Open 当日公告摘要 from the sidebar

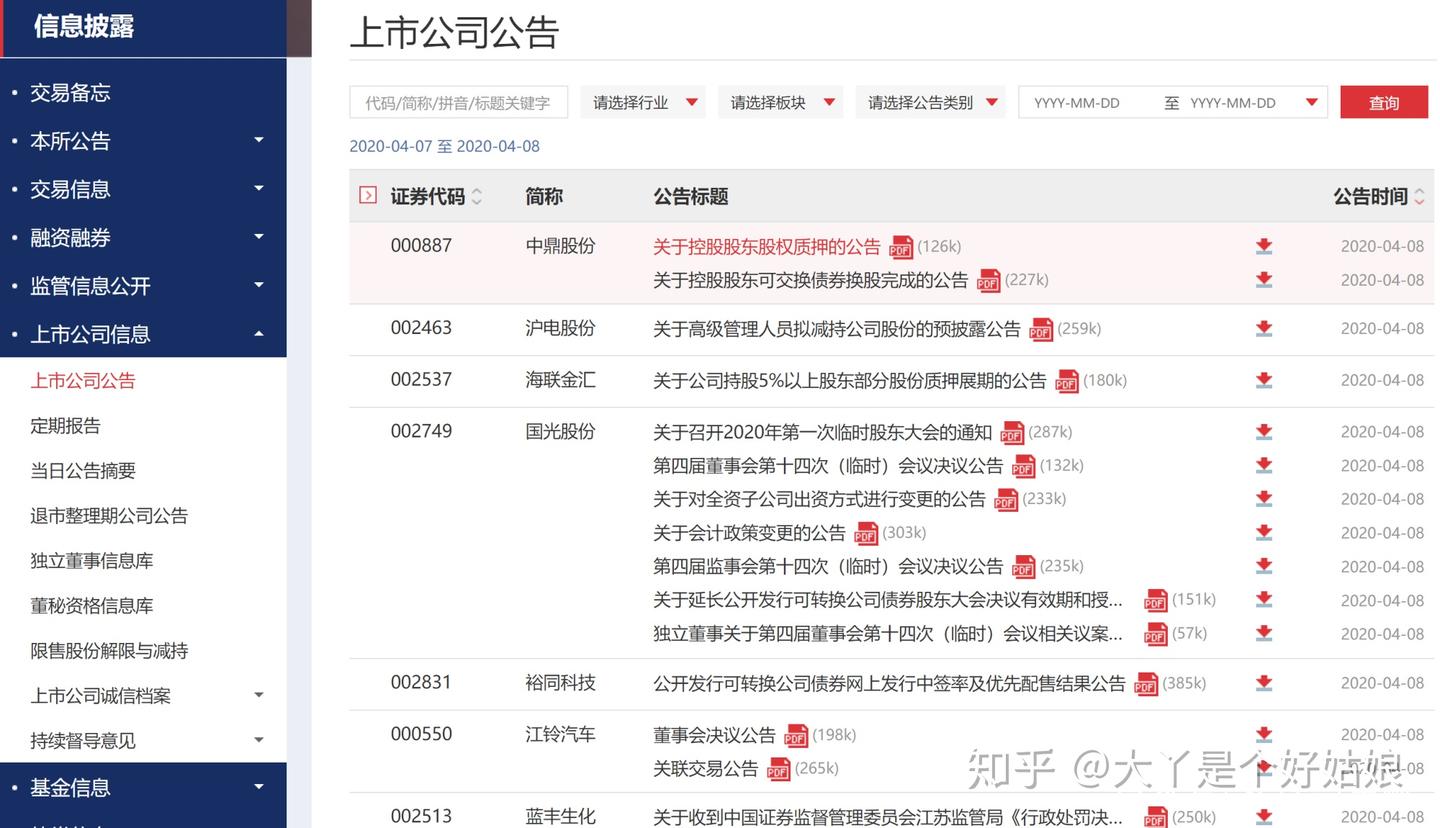(x=83, y=470)
